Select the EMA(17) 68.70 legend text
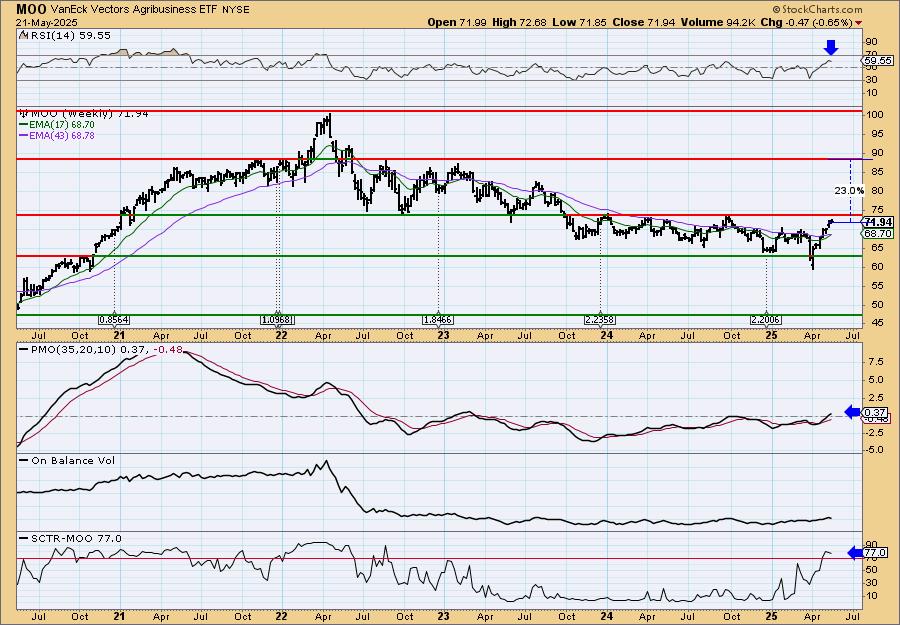The width and height of the screenshot is (900, 625). 62,125
